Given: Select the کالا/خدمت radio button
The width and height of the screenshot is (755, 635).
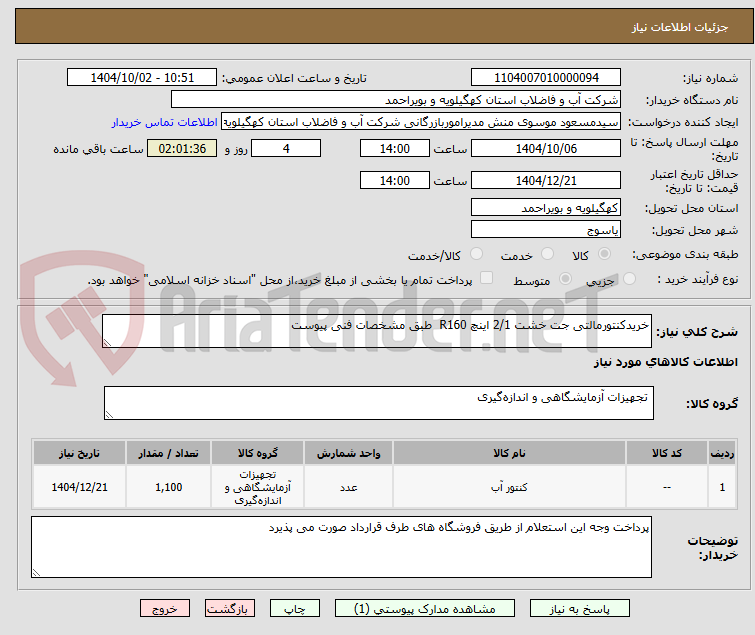Looking at the screenshot, I should point(476,254).
